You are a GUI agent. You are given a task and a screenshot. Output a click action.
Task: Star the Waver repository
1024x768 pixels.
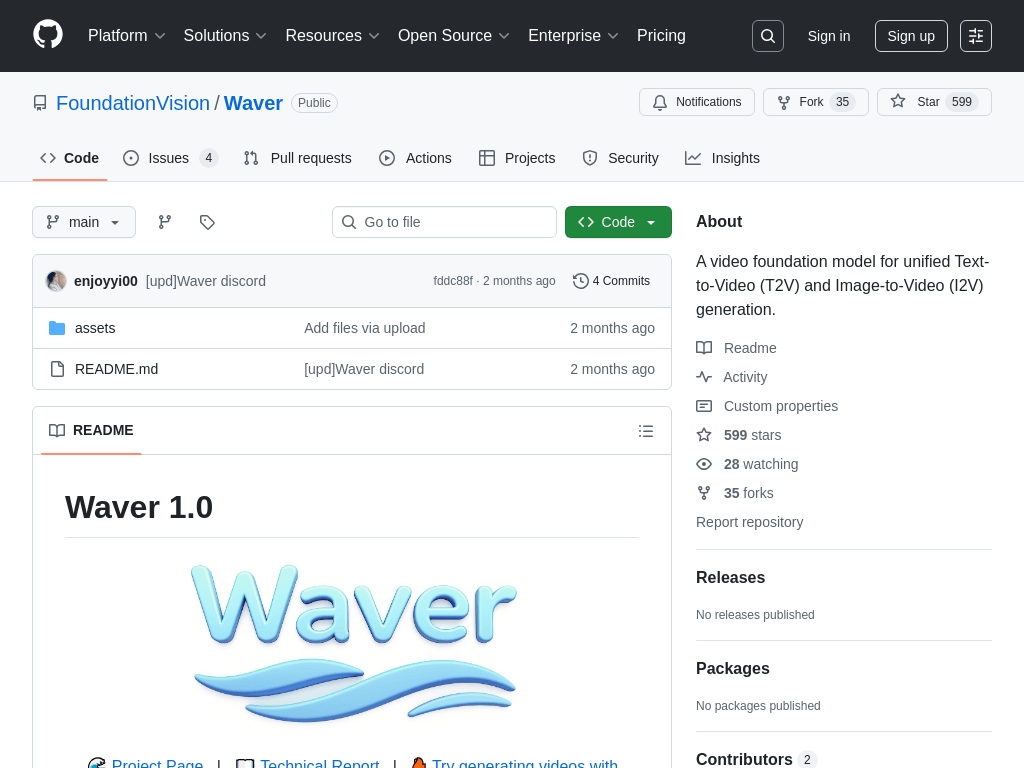pyautogui.click(x=933, y=102)
